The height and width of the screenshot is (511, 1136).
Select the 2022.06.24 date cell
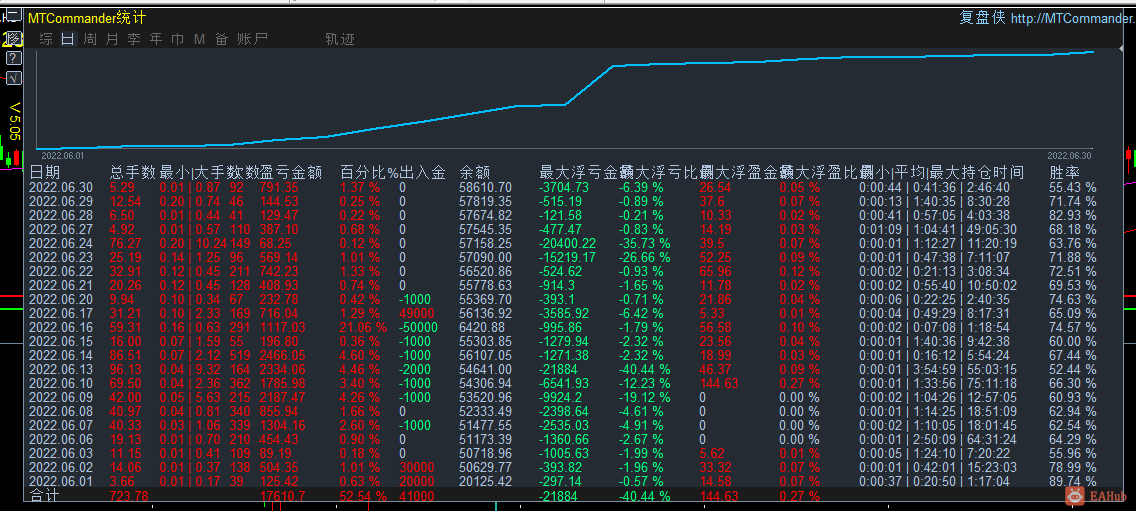tap(61, 243)
